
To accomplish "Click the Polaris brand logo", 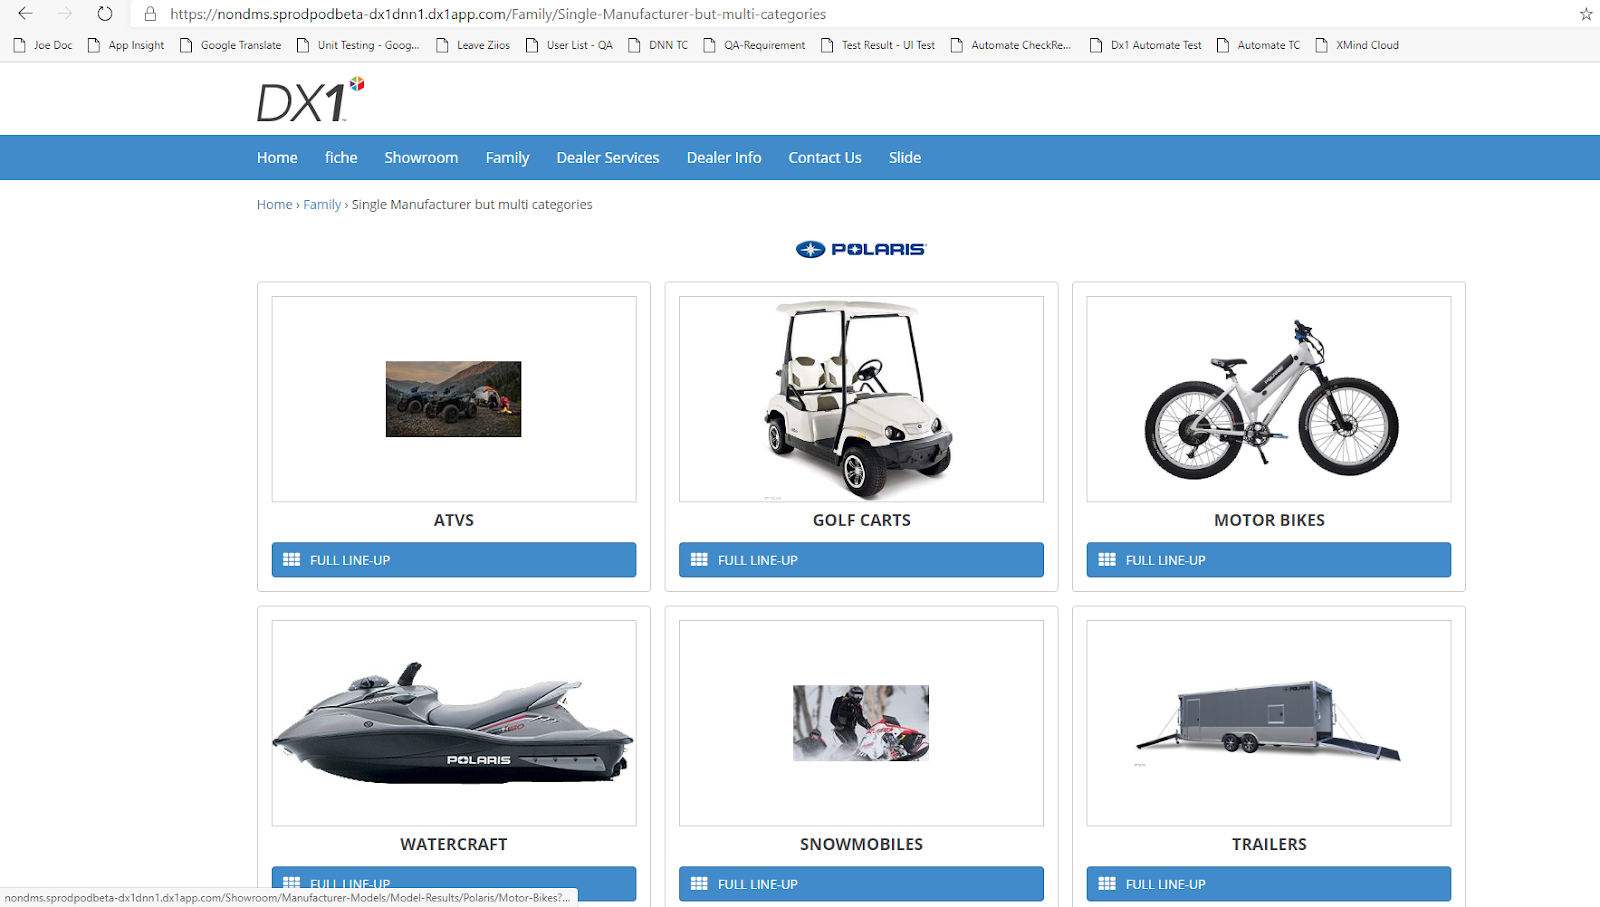I will point(861,249).
